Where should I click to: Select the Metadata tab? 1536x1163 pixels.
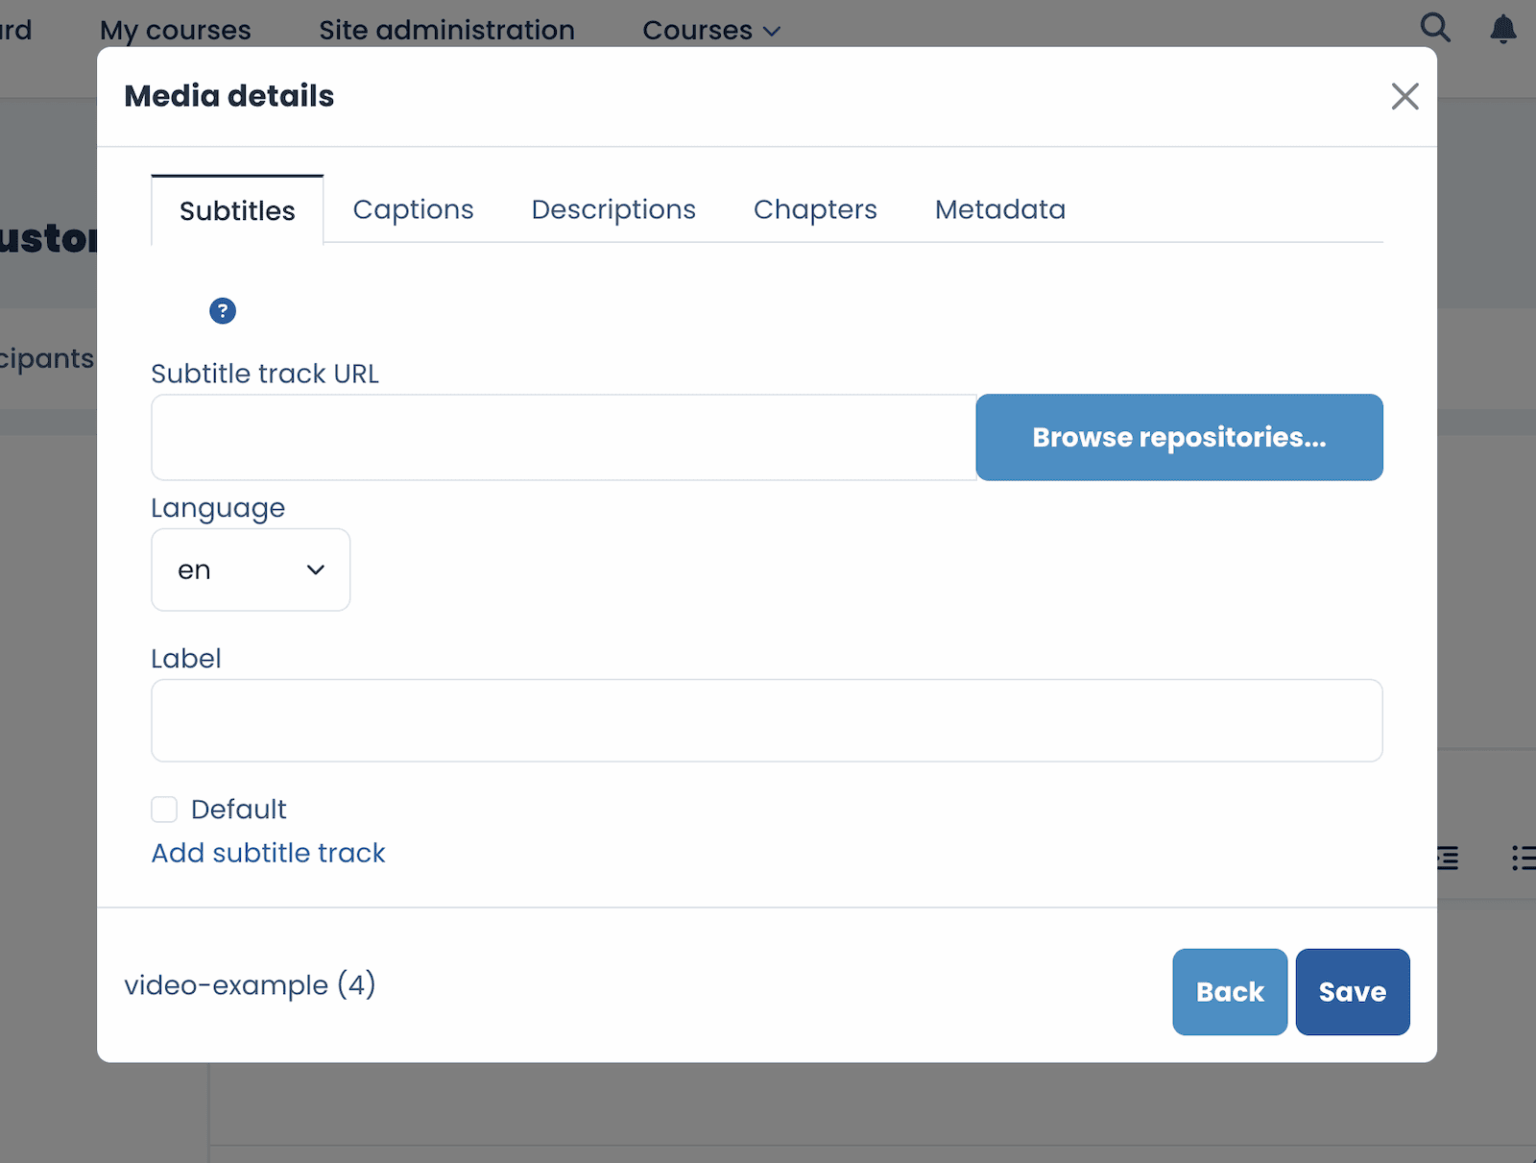coord(1000,209)
